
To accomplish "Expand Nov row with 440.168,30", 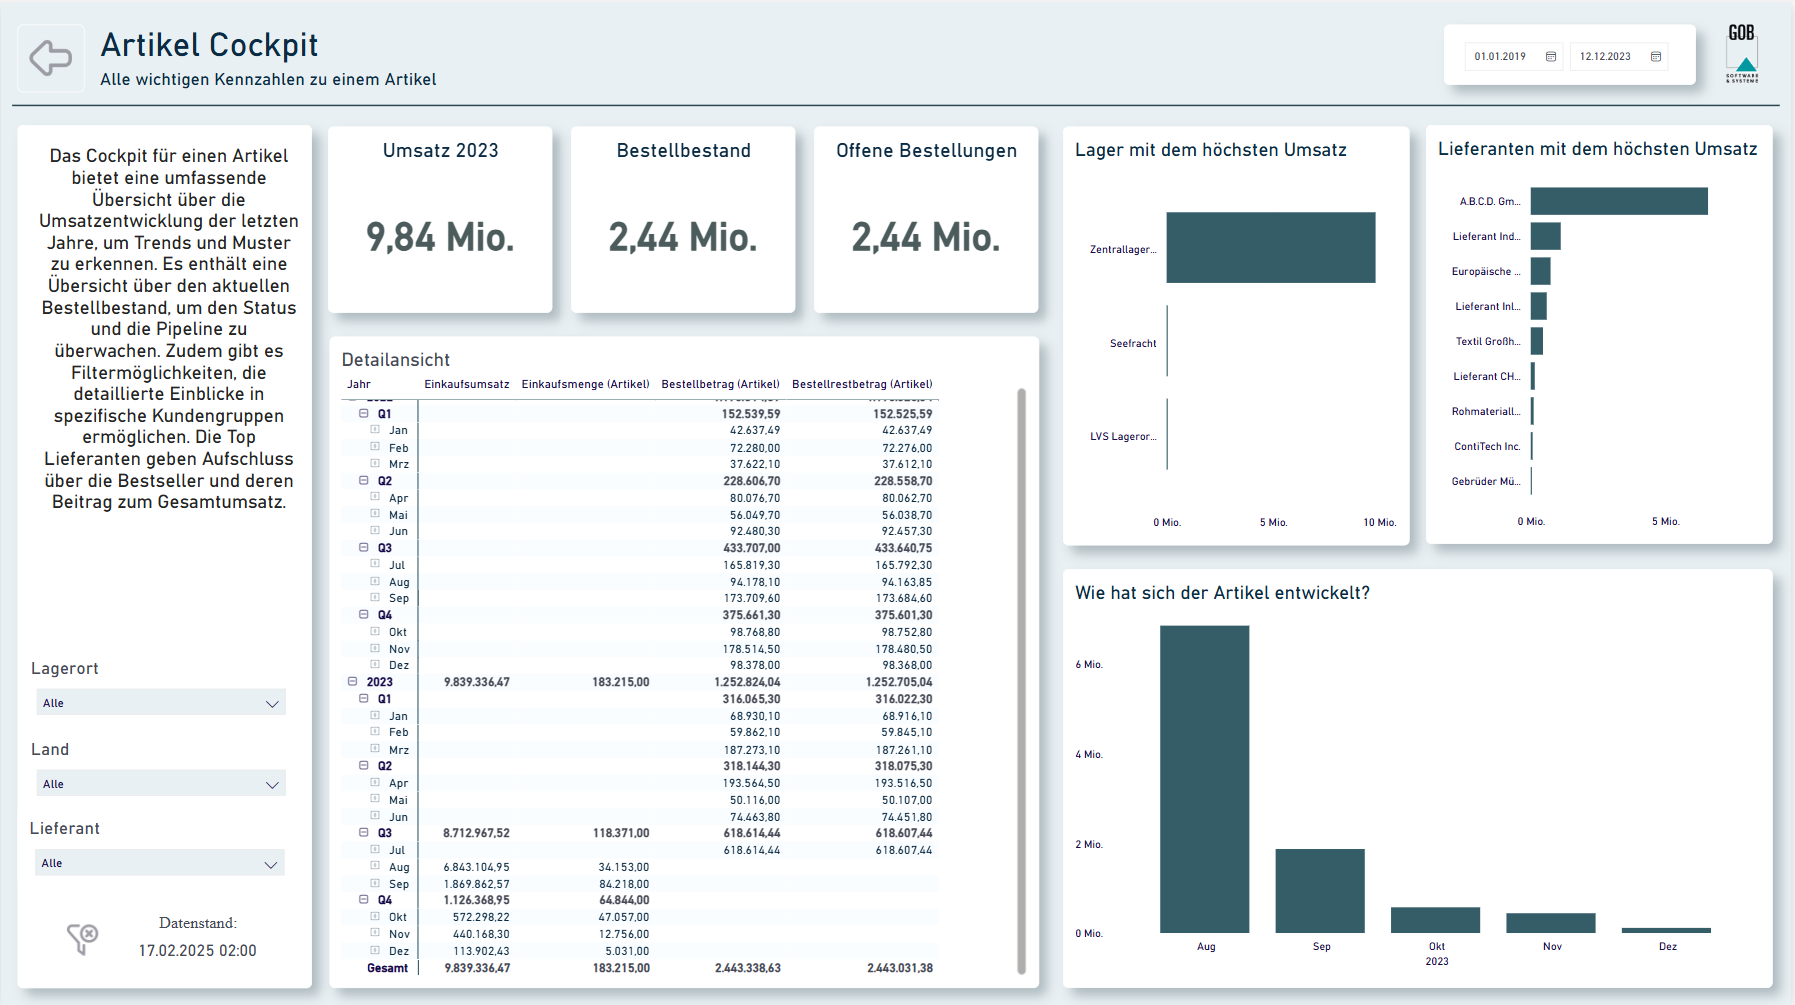I will [x=375, y=934].
